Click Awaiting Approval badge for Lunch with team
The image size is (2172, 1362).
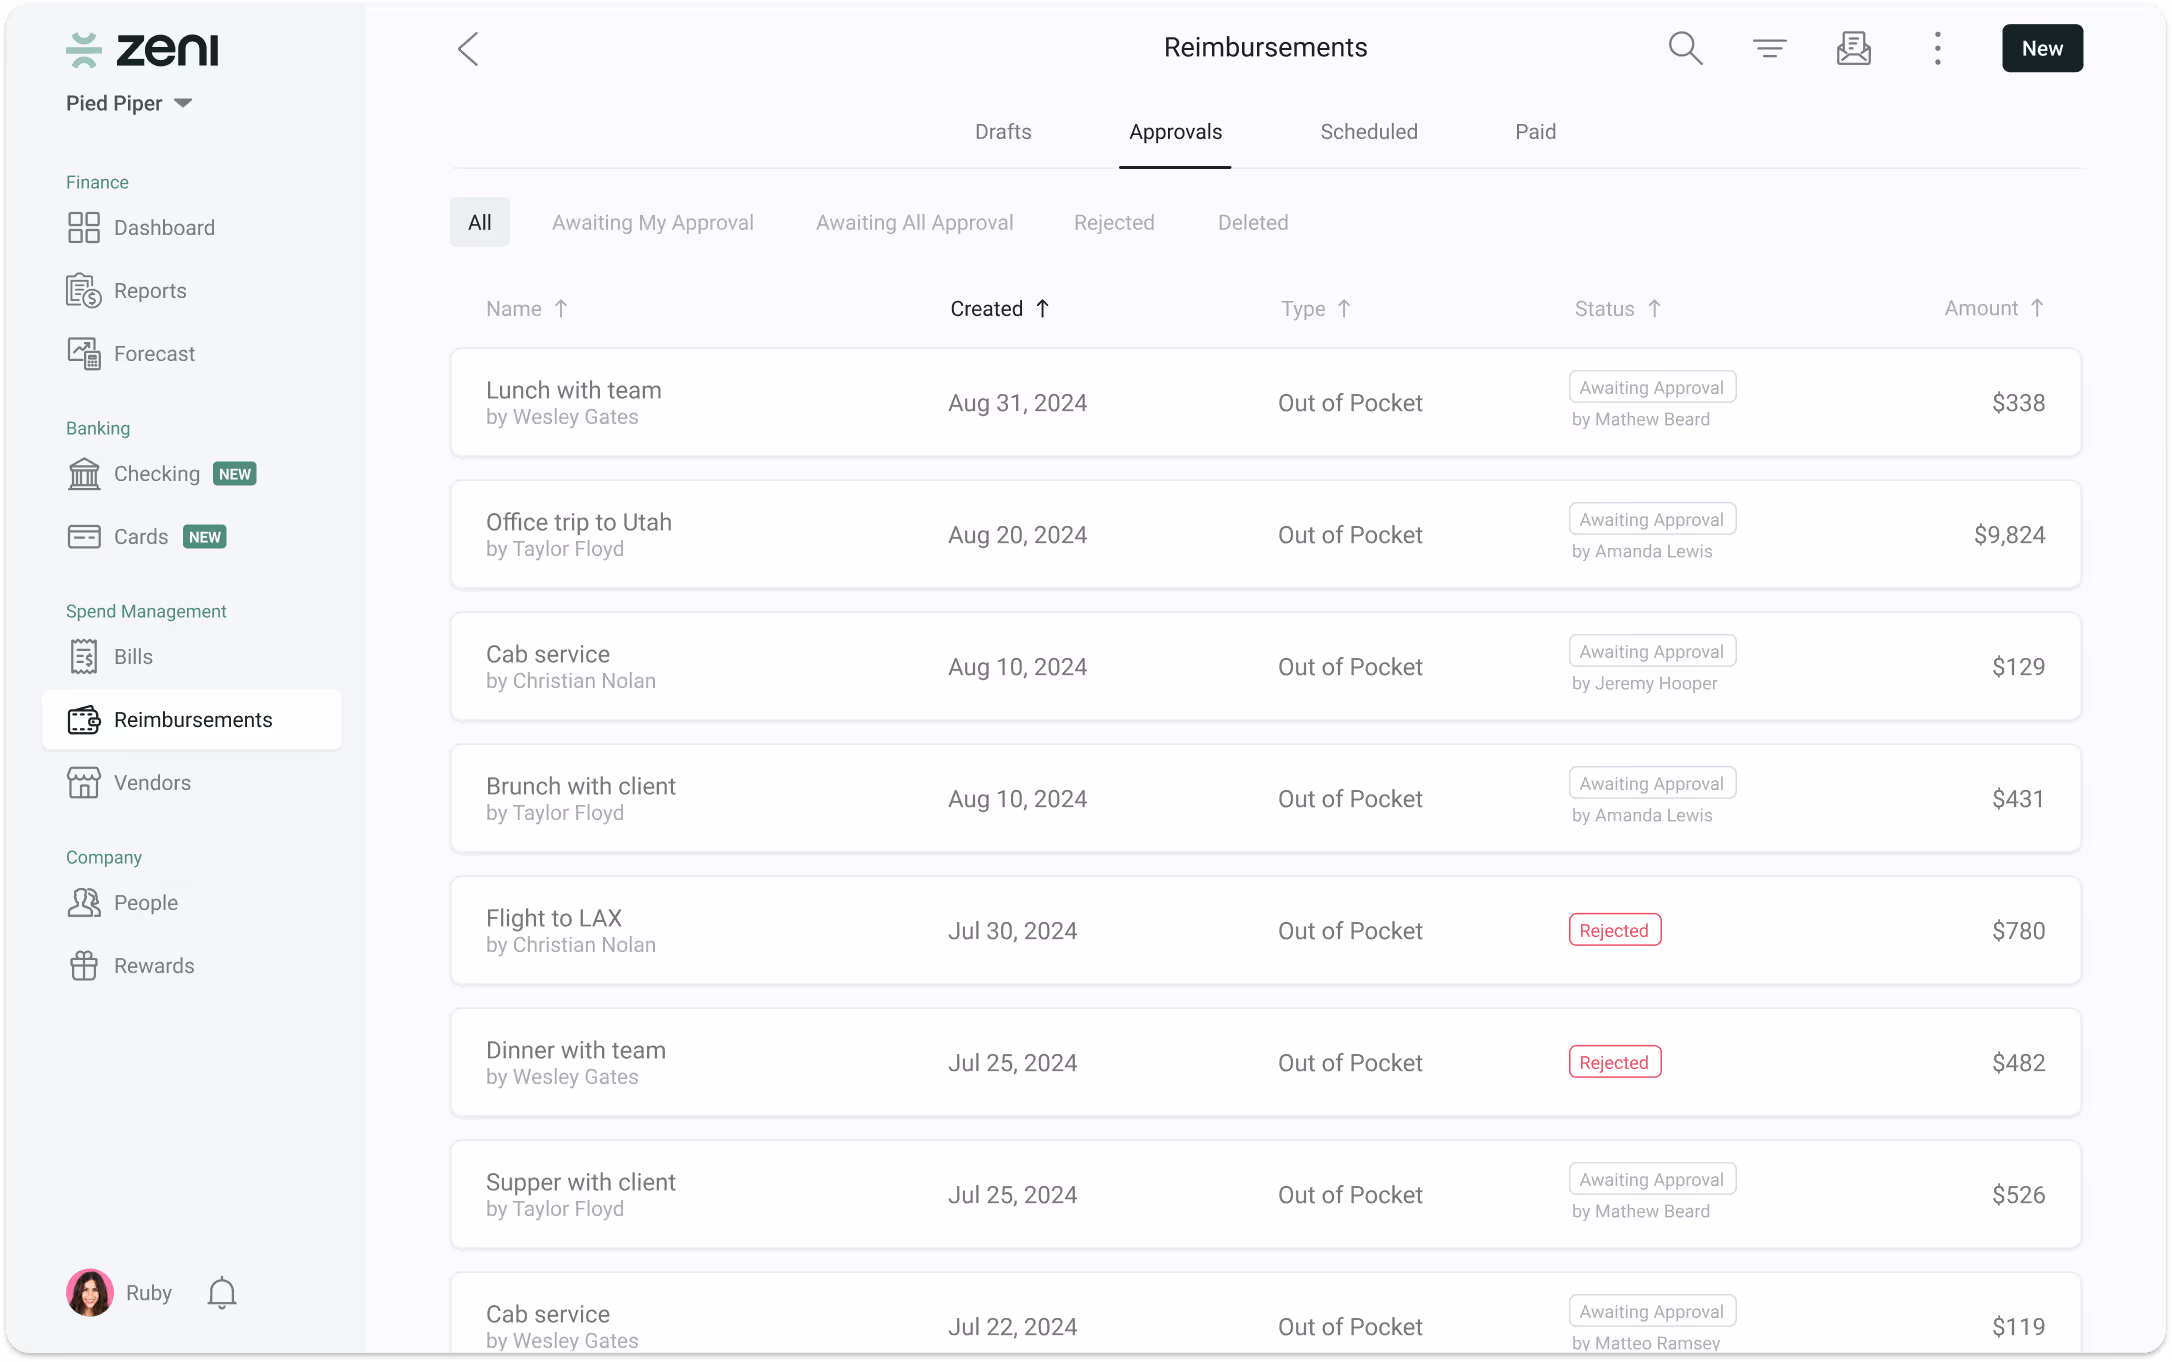pos(1652,387)
